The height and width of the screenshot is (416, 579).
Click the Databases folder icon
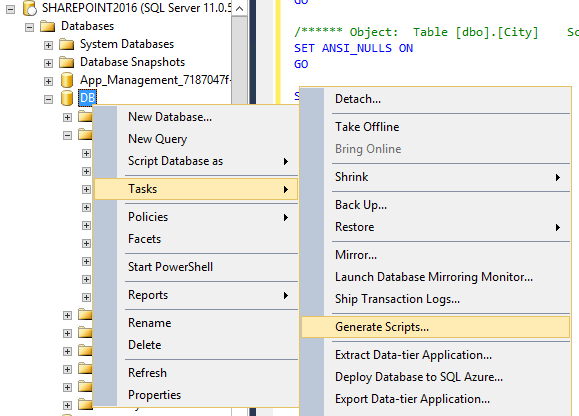click(47, 26)
